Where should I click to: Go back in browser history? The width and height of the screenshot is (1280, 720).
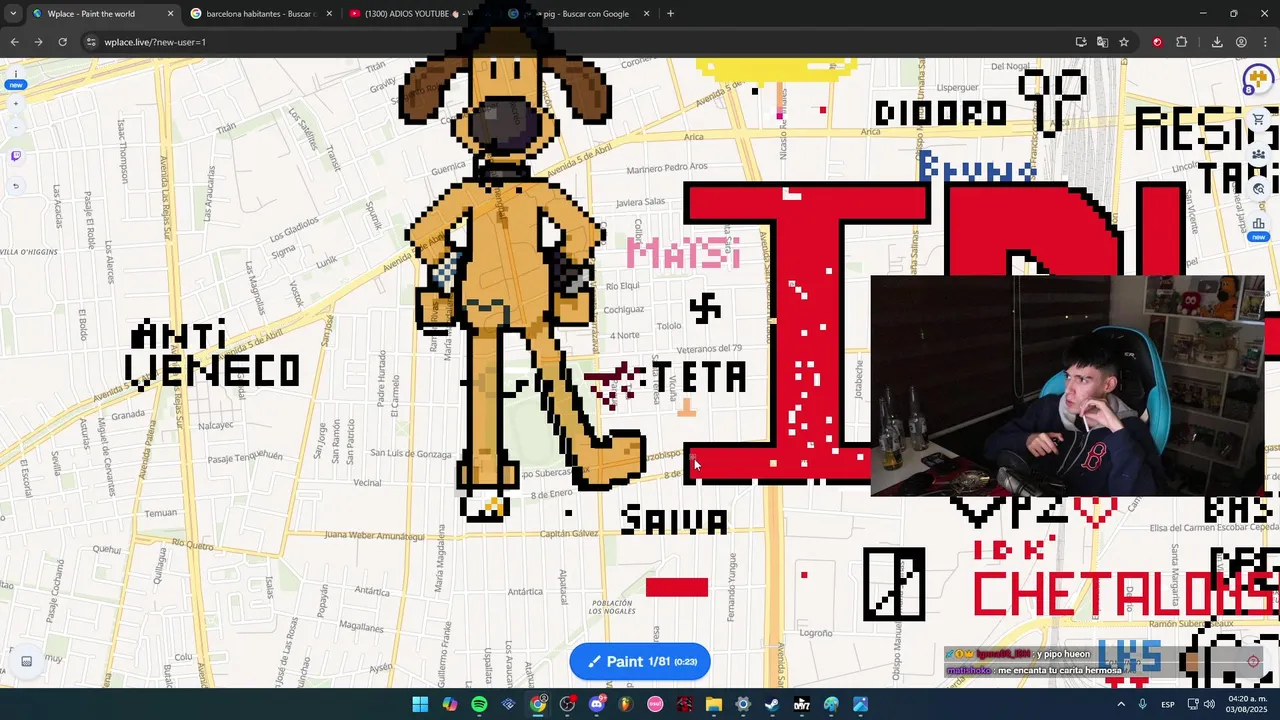click(x=14, y=42)
